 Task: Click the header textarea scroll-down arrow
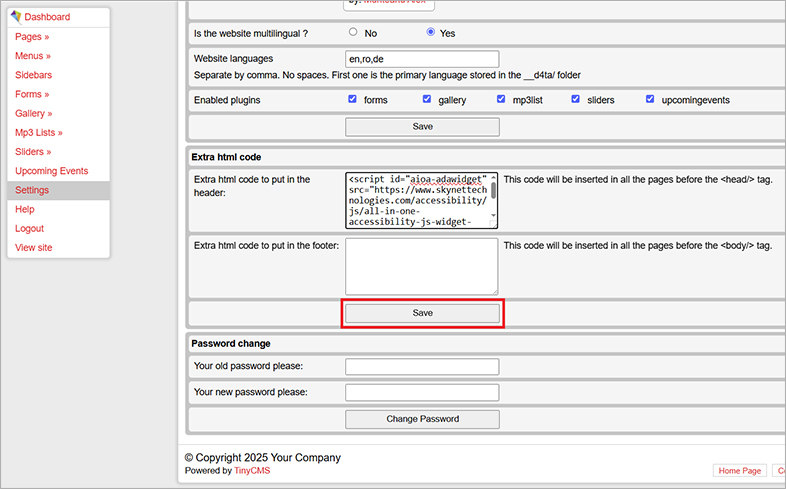point(493,215)
